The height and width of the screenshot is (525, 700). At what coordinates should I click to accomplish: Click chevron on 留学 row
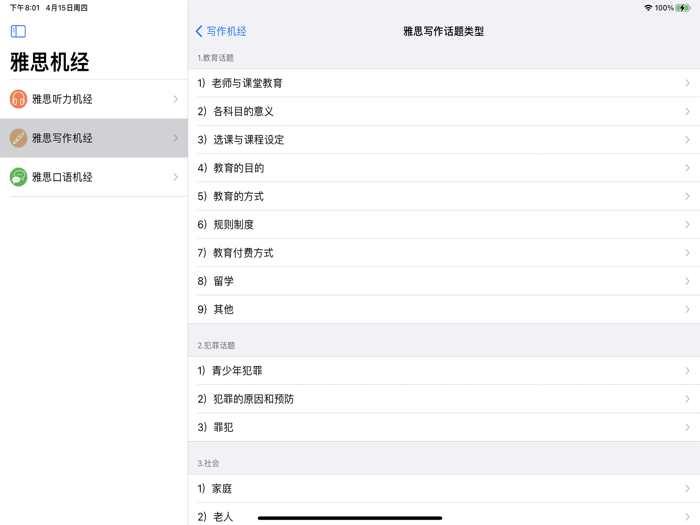[688, 281]
